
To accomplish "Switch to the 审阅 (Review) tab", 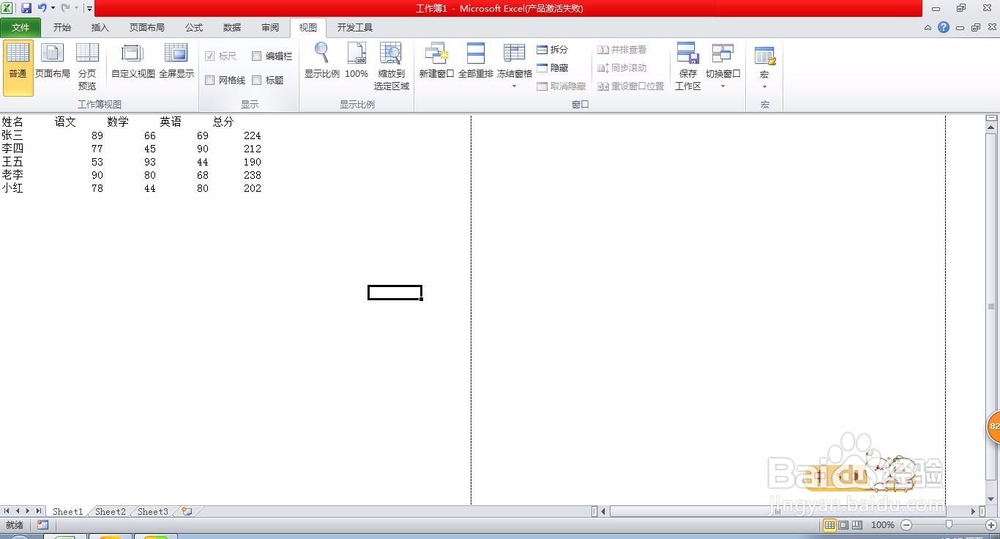I will pyautogui.click(x=270, y=27).
